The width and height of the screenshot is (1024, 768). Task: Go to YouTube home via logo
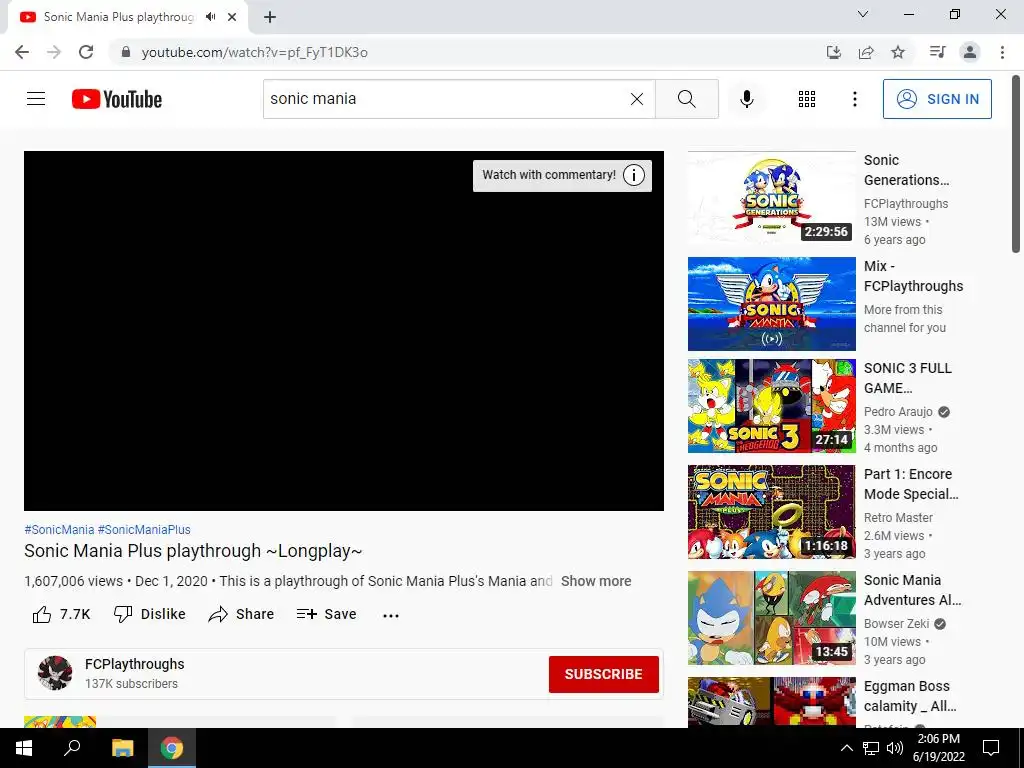117,99
